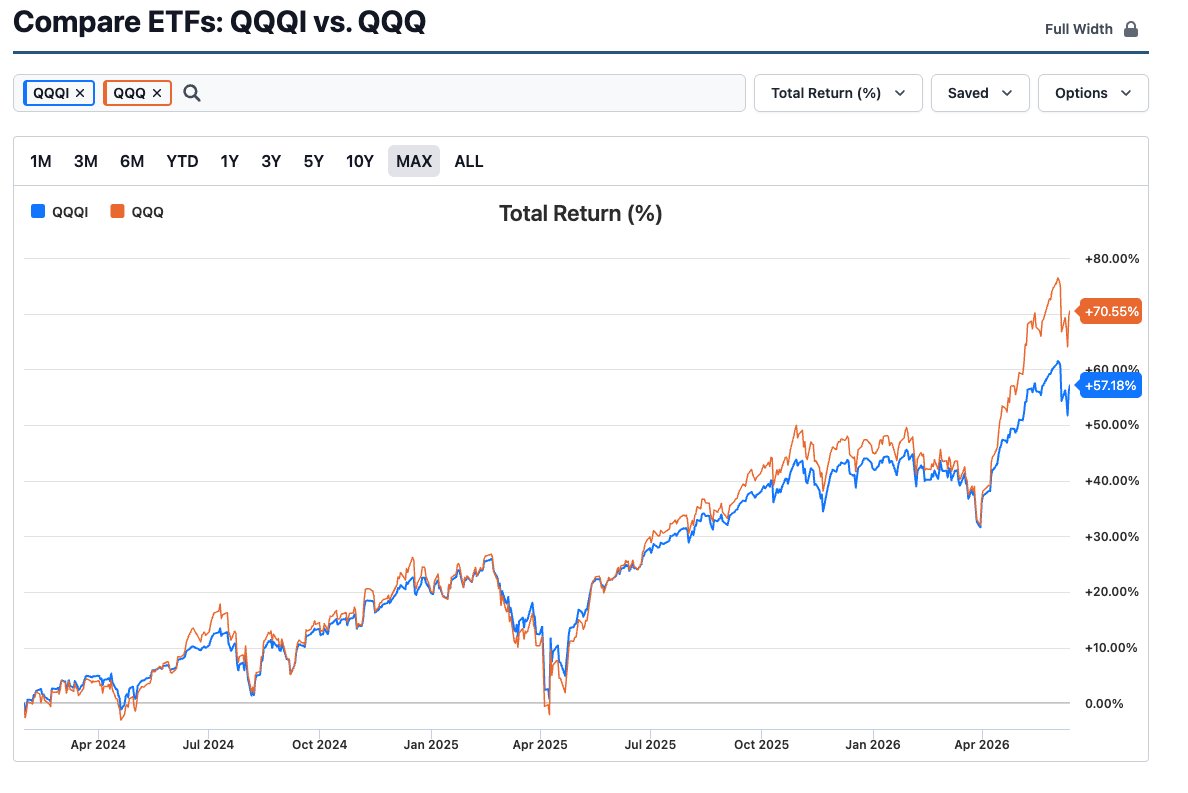Click the Oct 2024 axis label

[319, 745]
